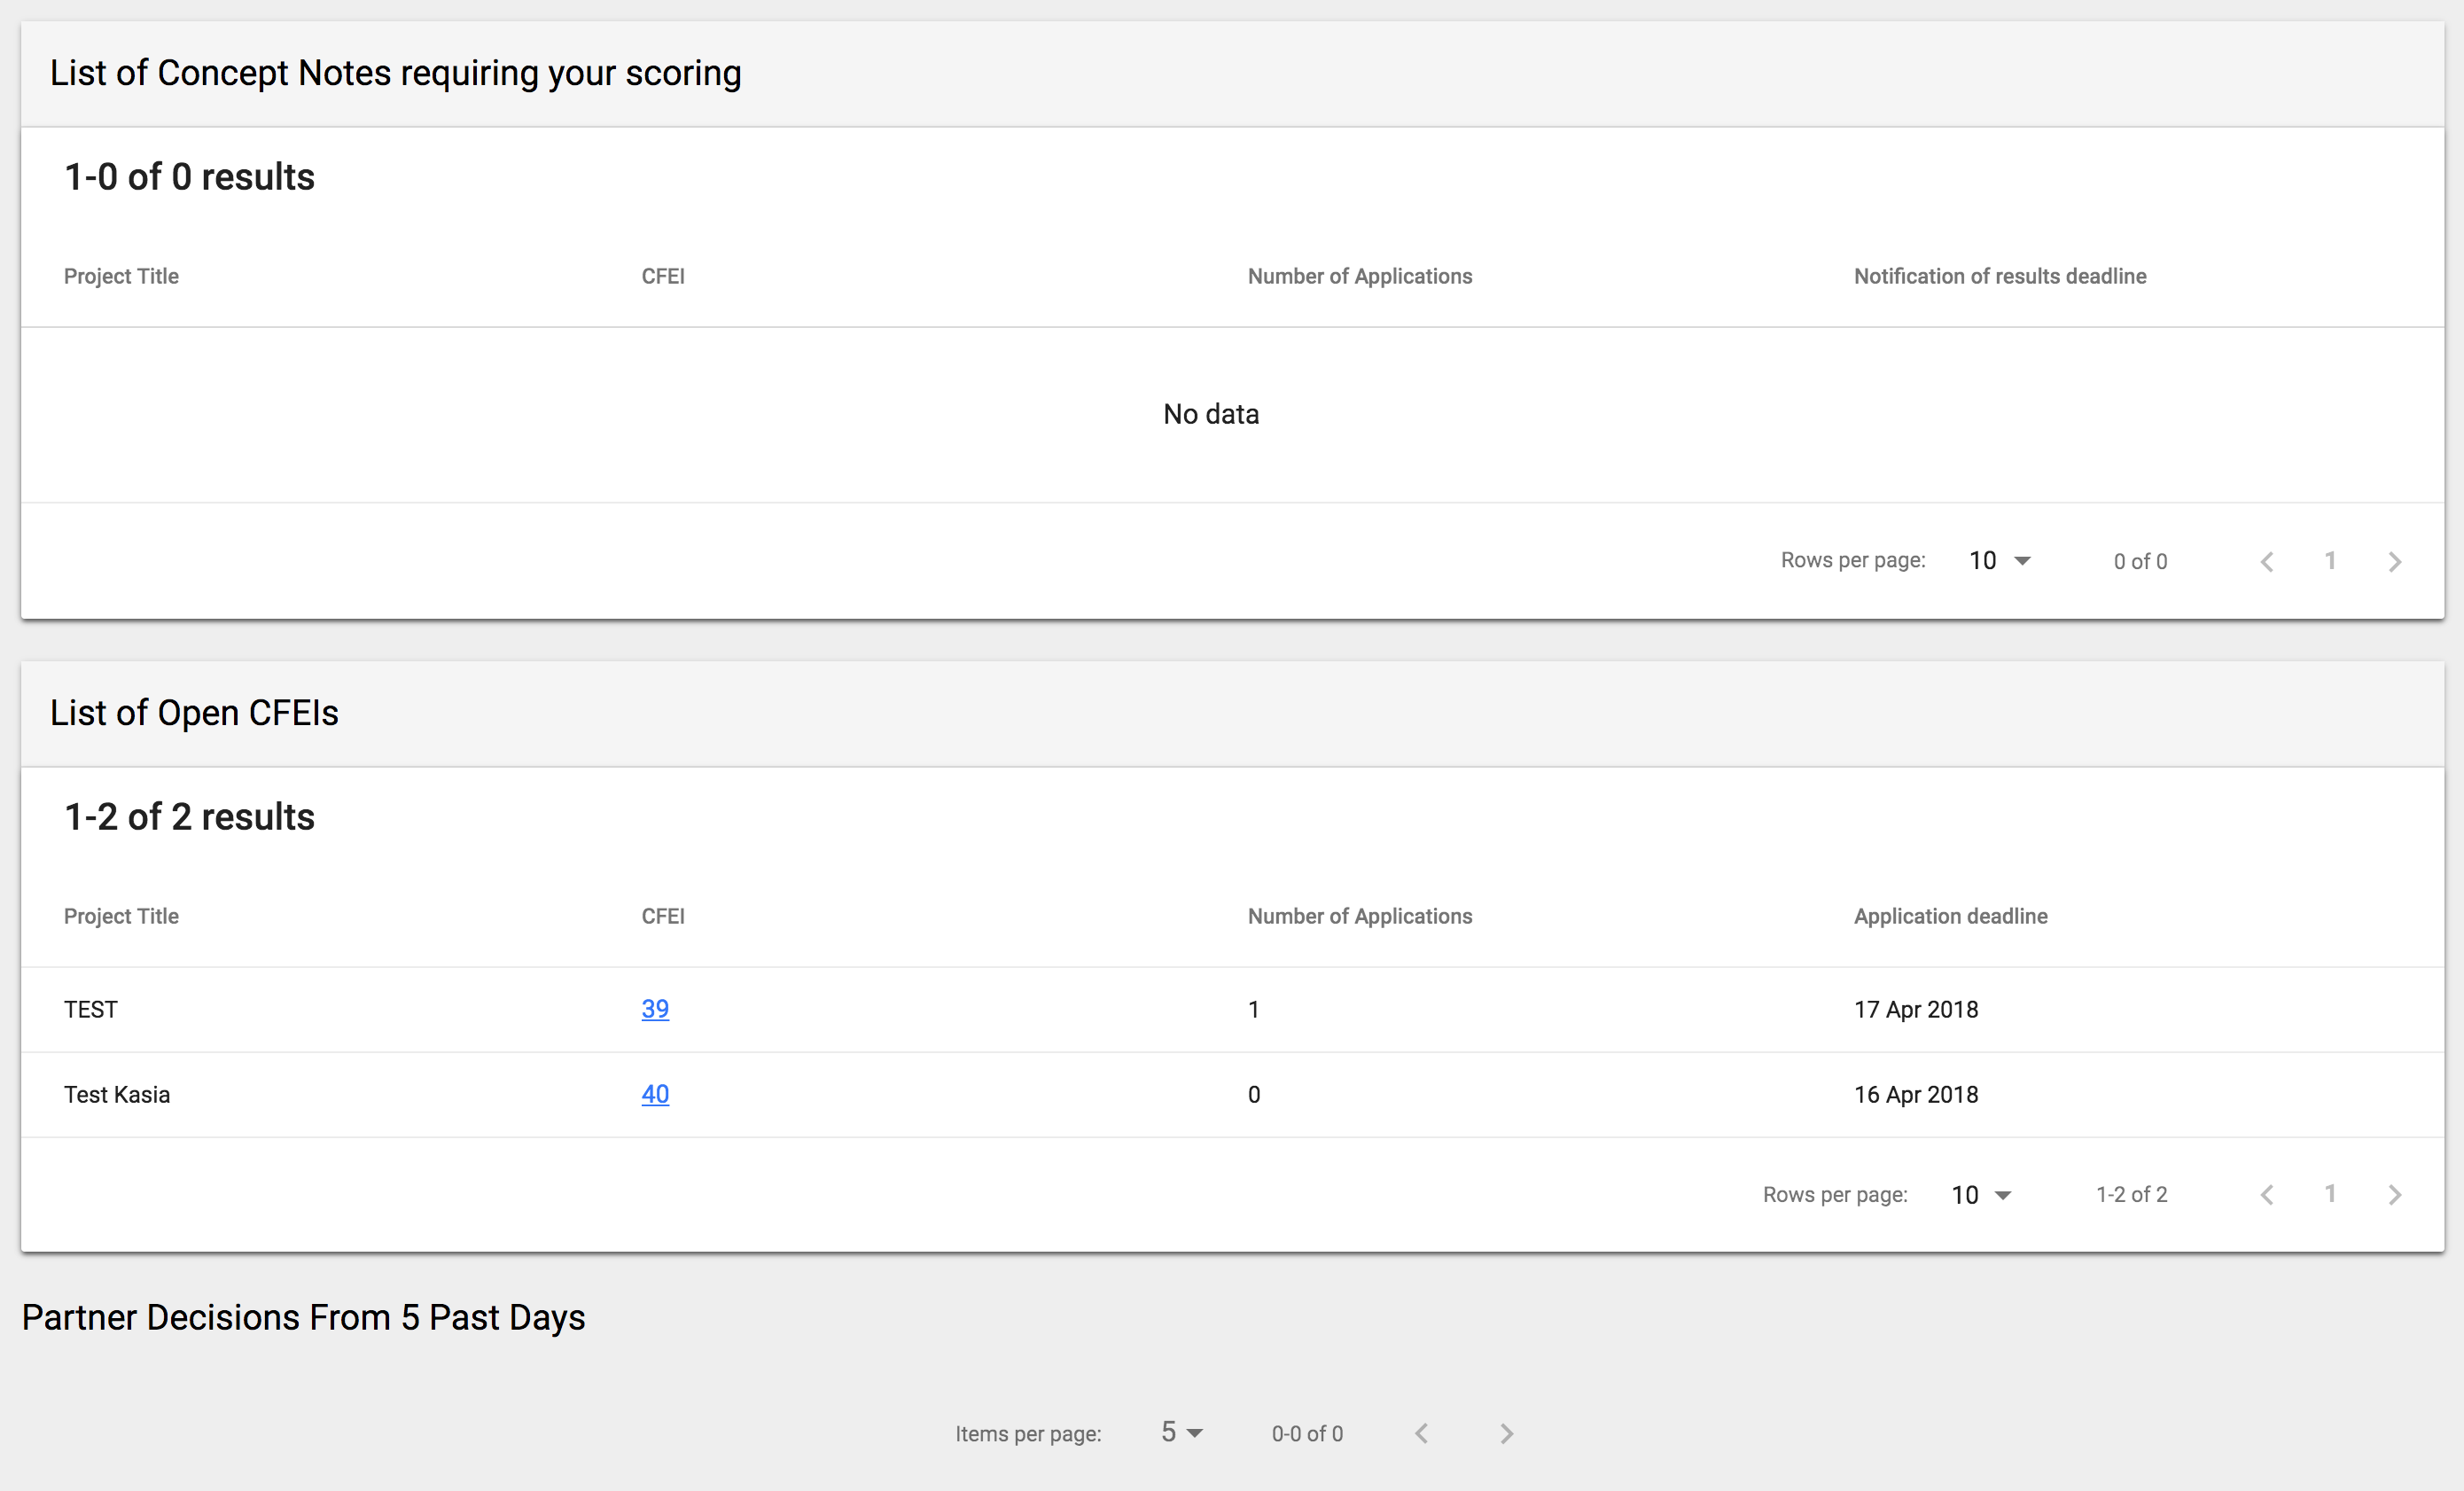The height and width of the screenshot is (1491, 2464).
Task: Open CFEI link 39
Action: [655, 1009]
